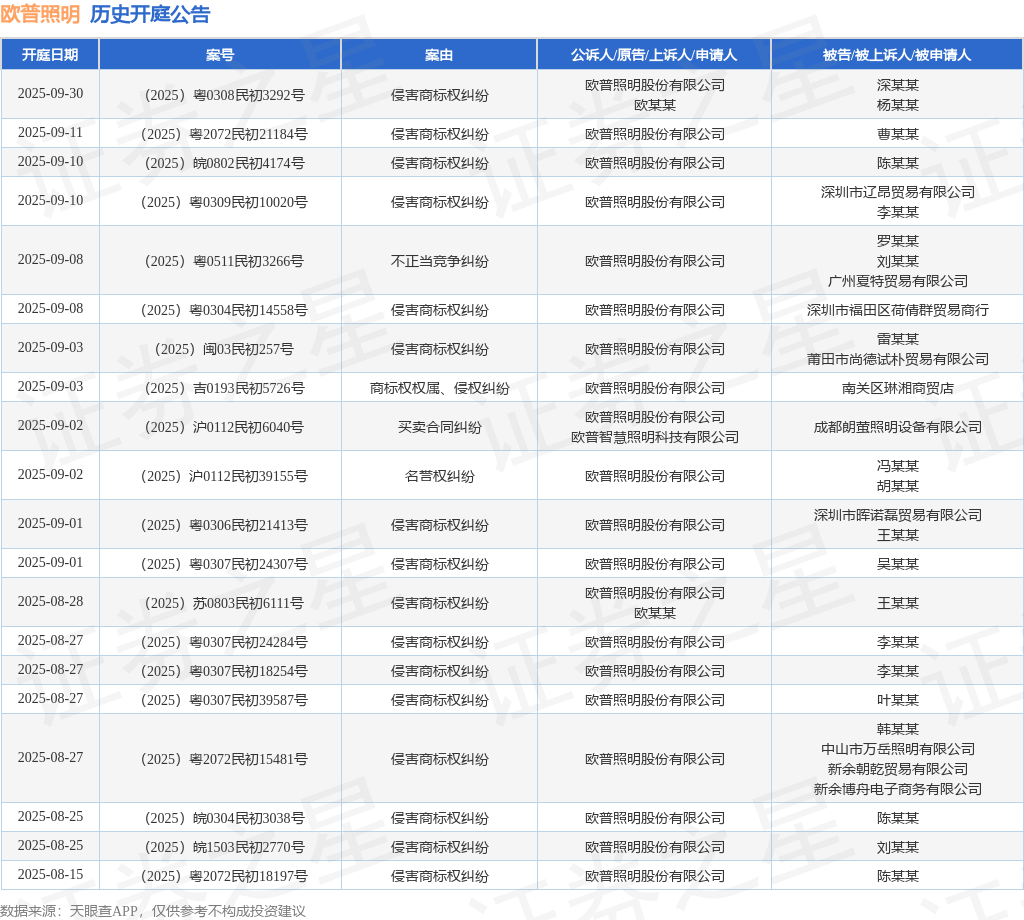Click the 欧普照明 title text

[40, 14]
